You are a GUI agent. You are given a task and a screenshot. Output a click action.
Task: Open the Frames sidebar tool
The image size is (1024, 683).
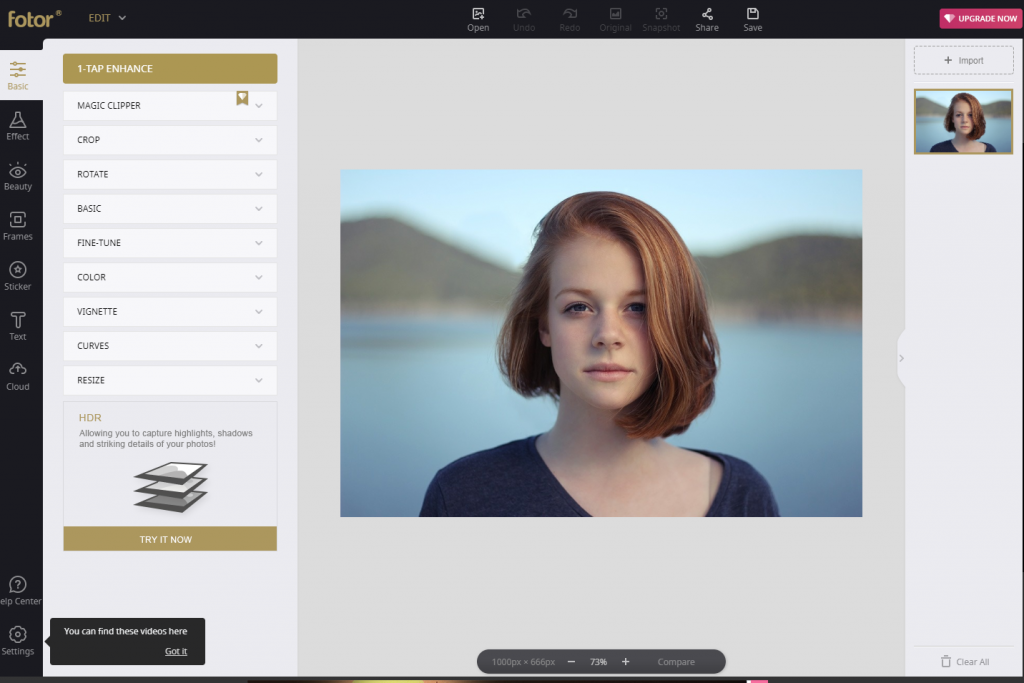tap(18, 226)
